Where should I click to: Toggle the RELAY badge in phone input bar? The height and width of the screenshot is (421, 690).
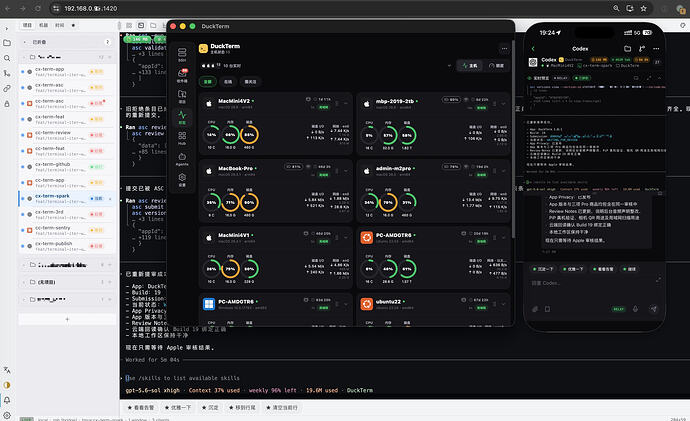619,309
